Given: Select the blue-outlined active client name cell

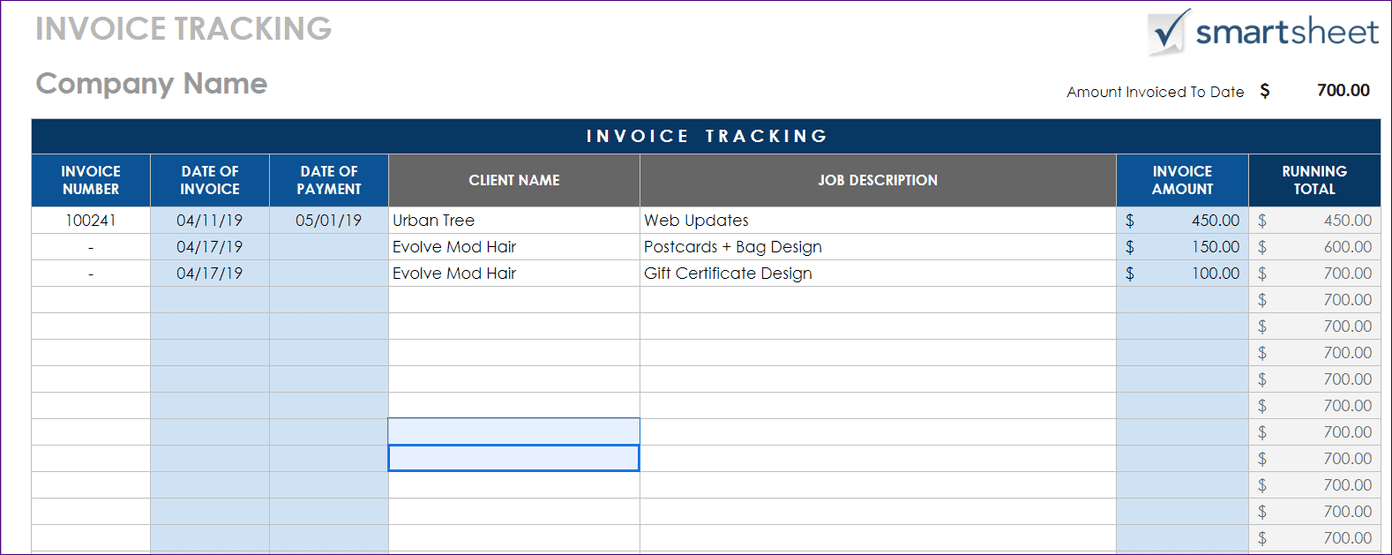Looking at the screenshot, I should pyautogui.click(x=514, y=458).
